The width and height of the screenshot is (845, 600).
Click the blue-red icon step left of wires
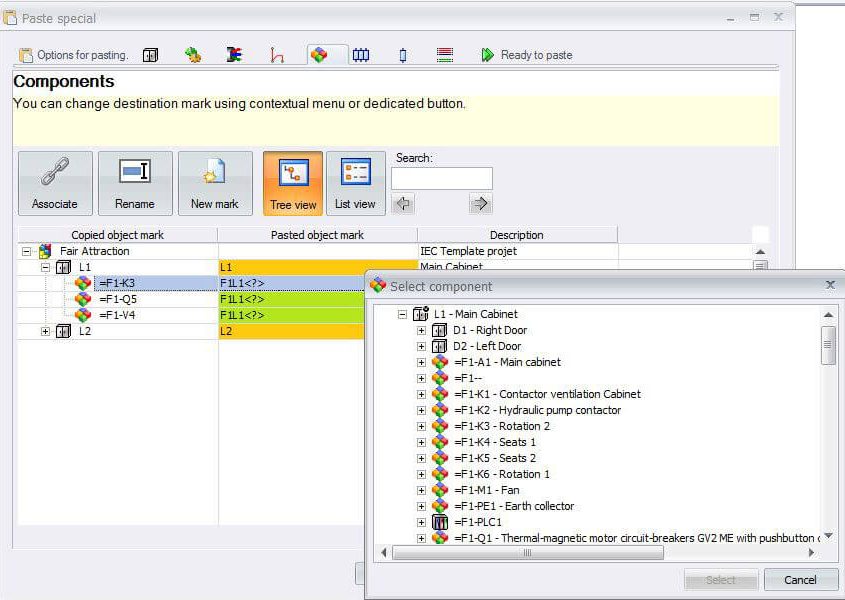(234, 55)
